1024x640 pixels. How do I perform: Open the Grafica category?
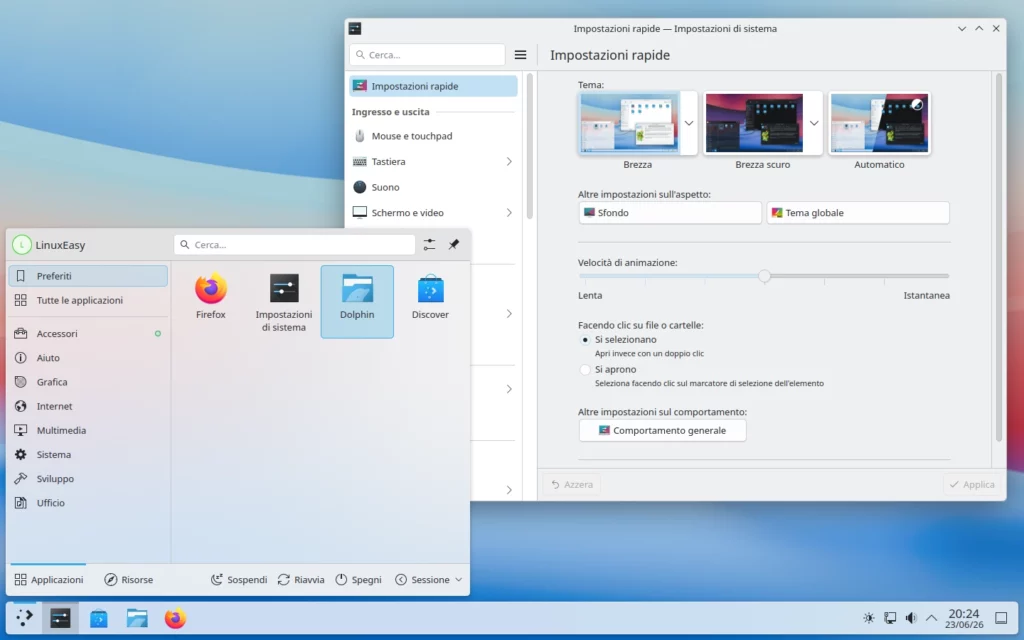coord(88,382)
